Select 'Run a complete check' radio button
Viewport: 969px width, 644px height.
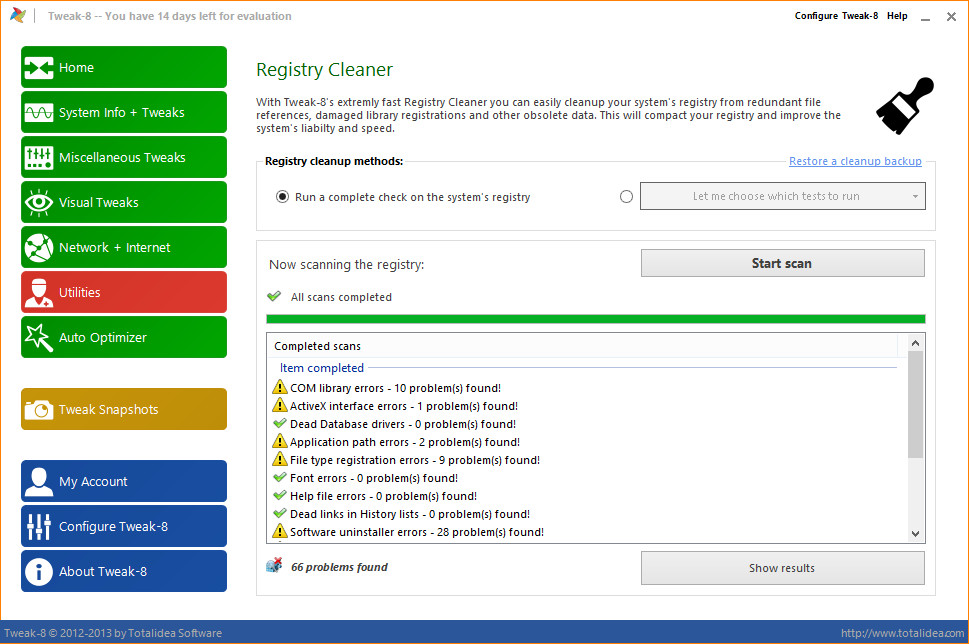[282, 197]
